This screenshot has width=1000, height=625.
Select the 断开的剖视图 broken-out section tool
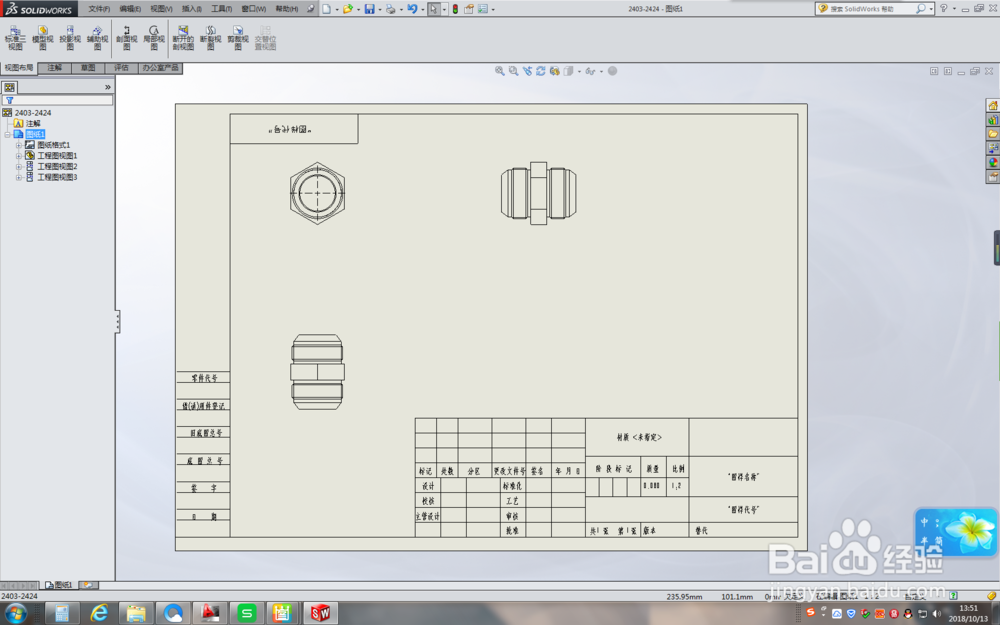183,38
